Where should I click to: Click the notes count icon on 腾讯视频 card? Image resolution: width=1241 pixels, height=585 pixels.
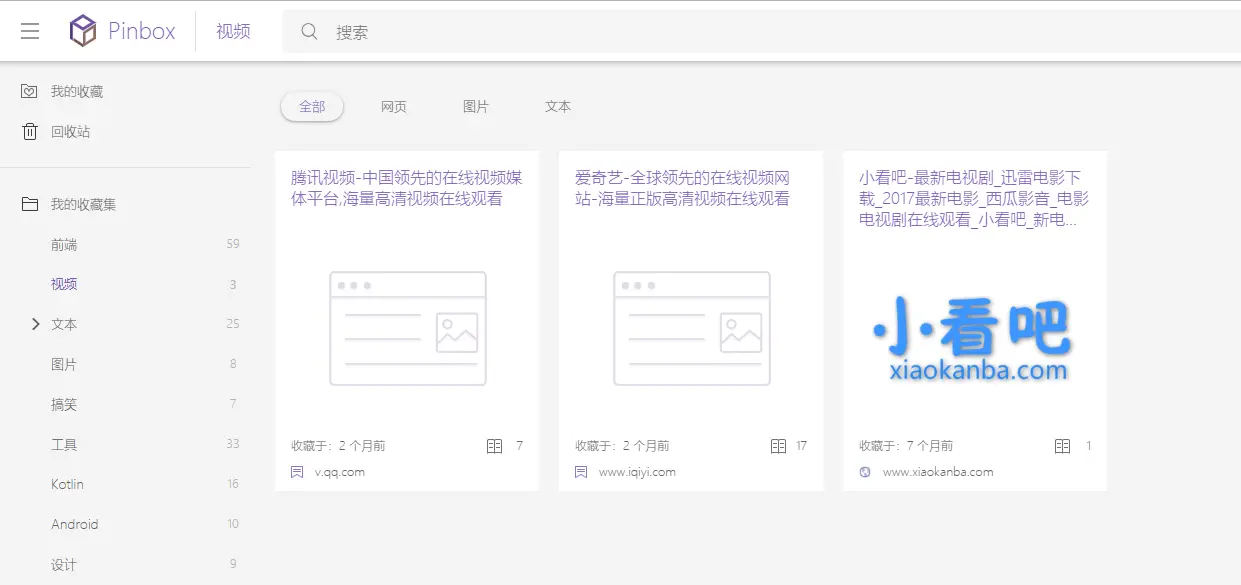(492, 446)
